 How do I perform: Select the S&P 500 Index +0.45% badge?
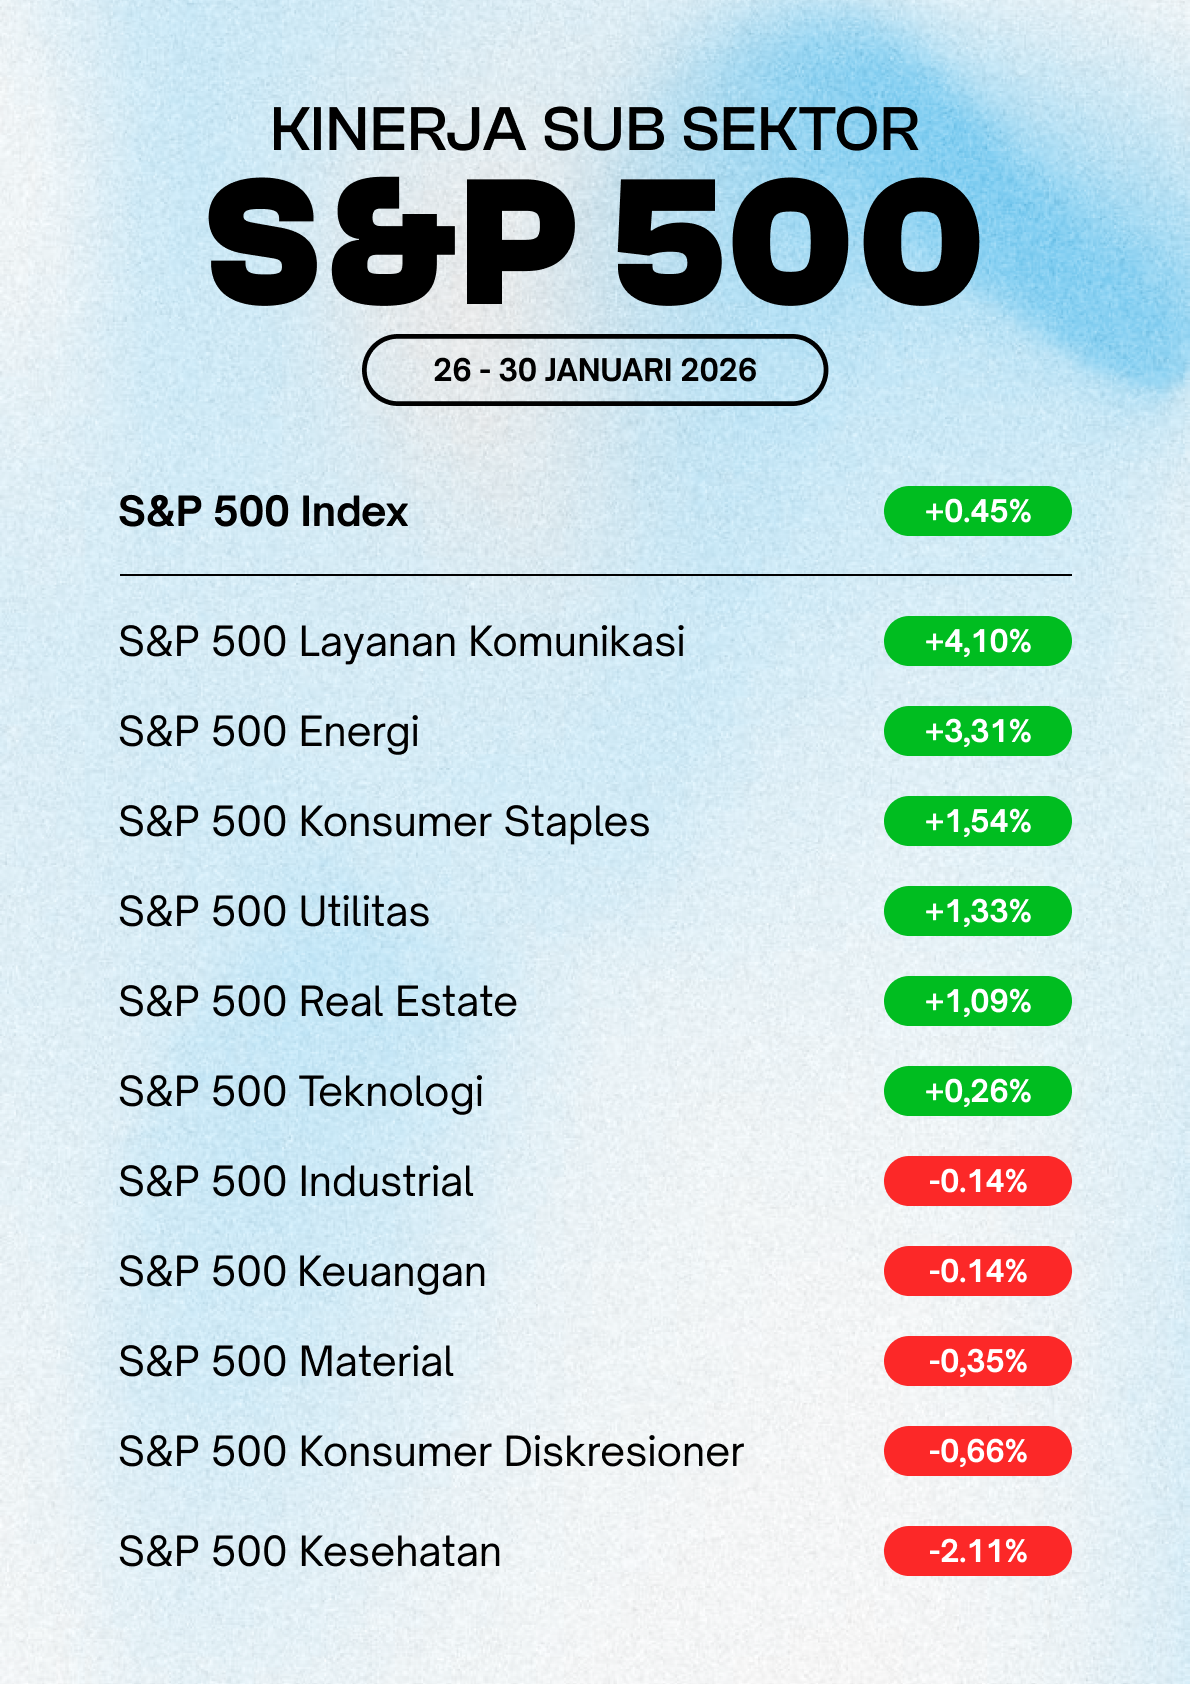[977, 512]
